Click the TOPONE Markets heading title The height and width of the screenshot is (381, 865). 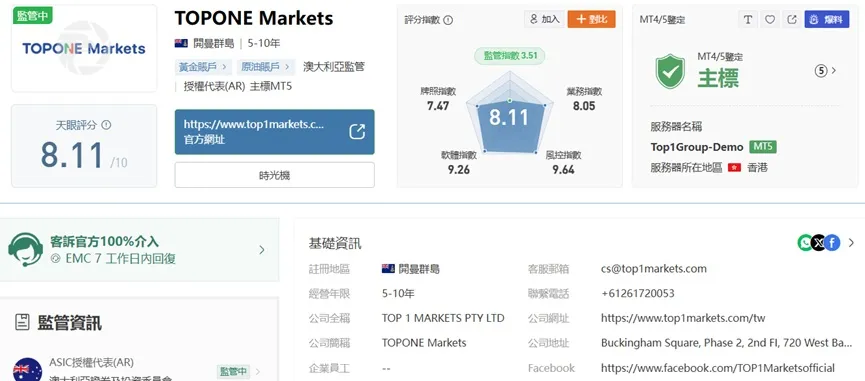(x=254, y=18)
